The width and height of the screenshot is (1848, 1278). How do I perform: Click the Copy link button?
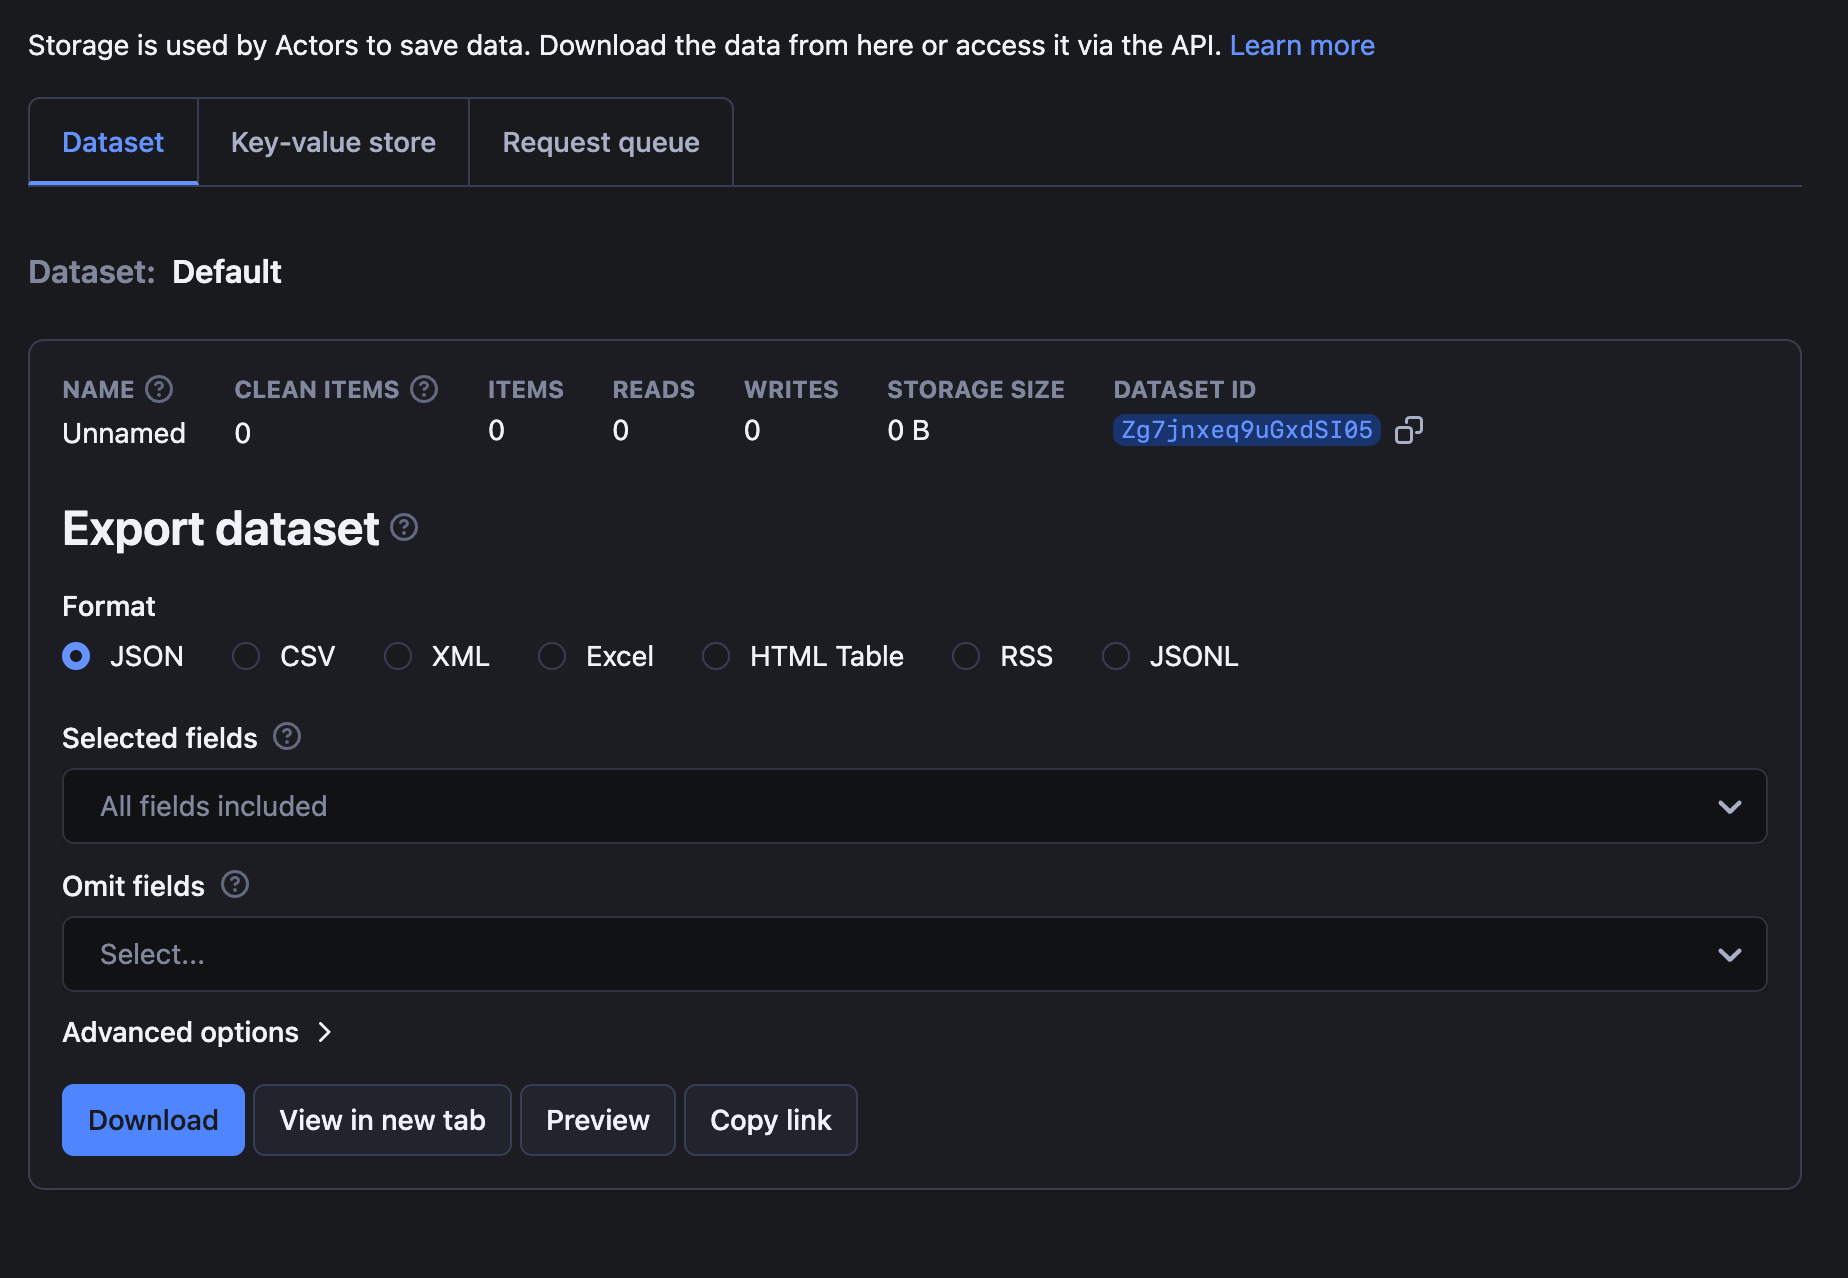coord(770,1120)
